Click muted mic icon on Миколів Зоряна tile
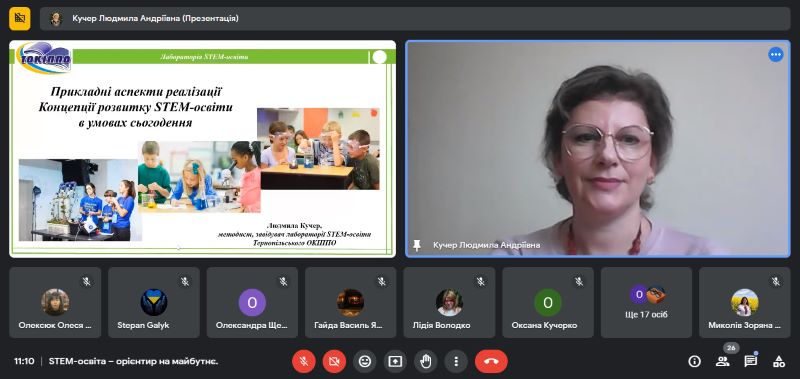The image size is (800, 379). pyautogui.click(x=776, y=282)
